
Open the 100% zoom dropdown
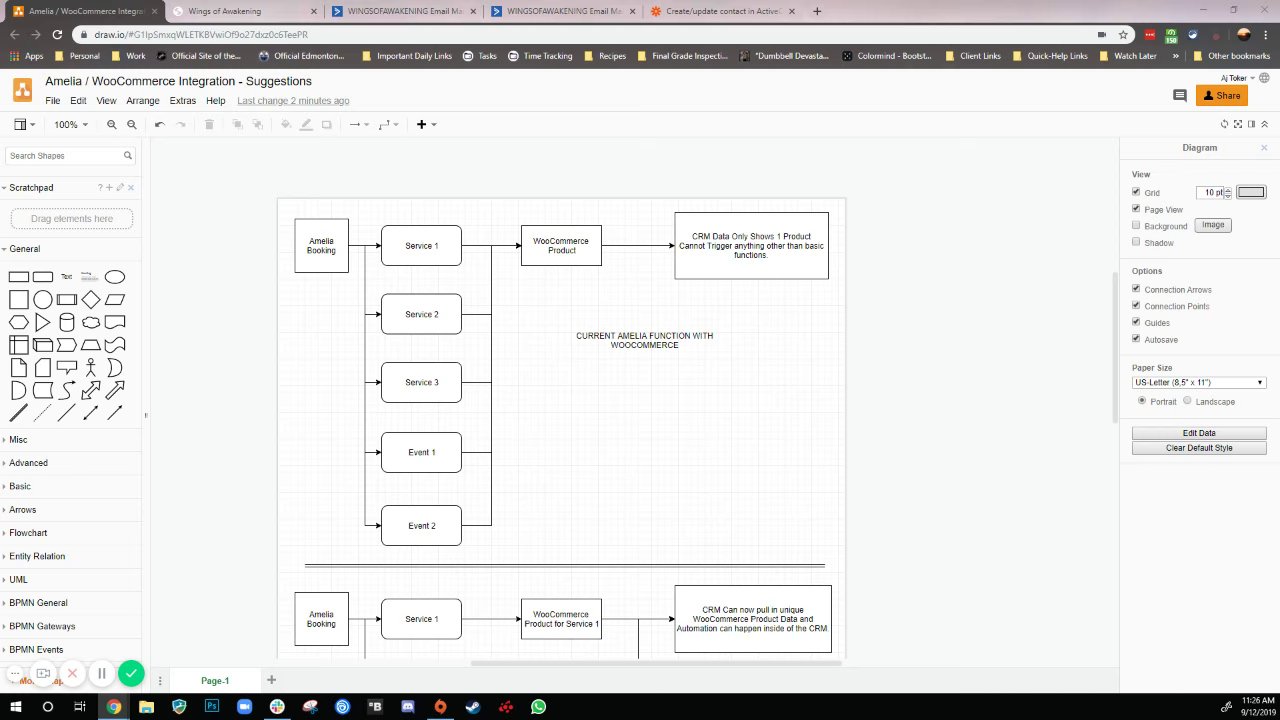pyautogui.click(x=71, y=125)
